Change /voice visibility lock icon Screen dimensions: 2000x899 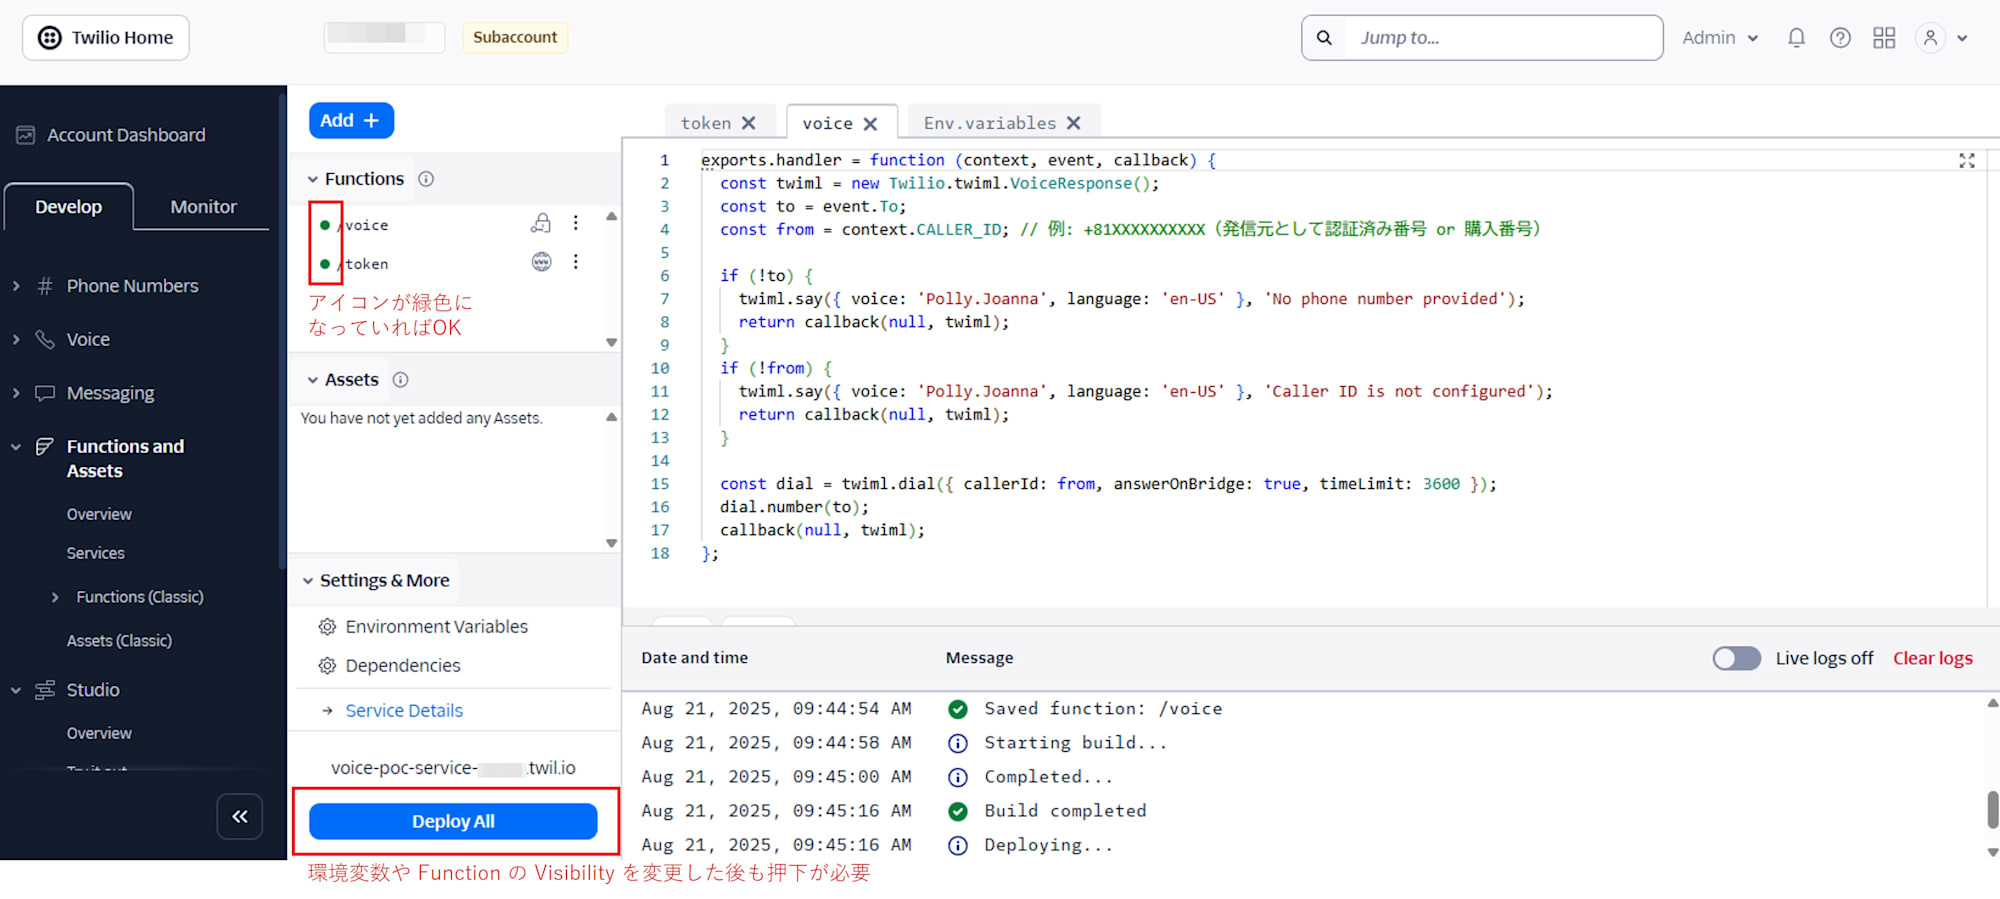(541, 223)
